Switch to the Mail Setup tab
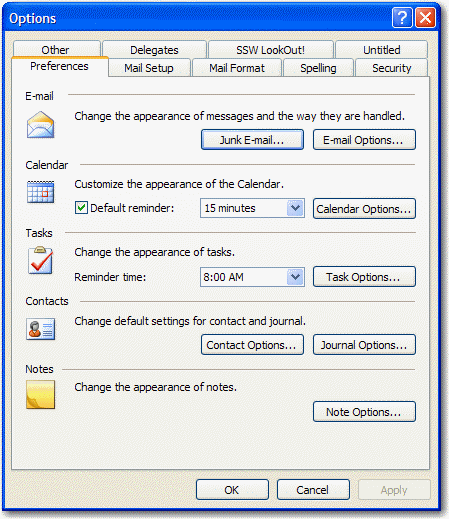This screenshot has height=519, width=449. (149, 68)
